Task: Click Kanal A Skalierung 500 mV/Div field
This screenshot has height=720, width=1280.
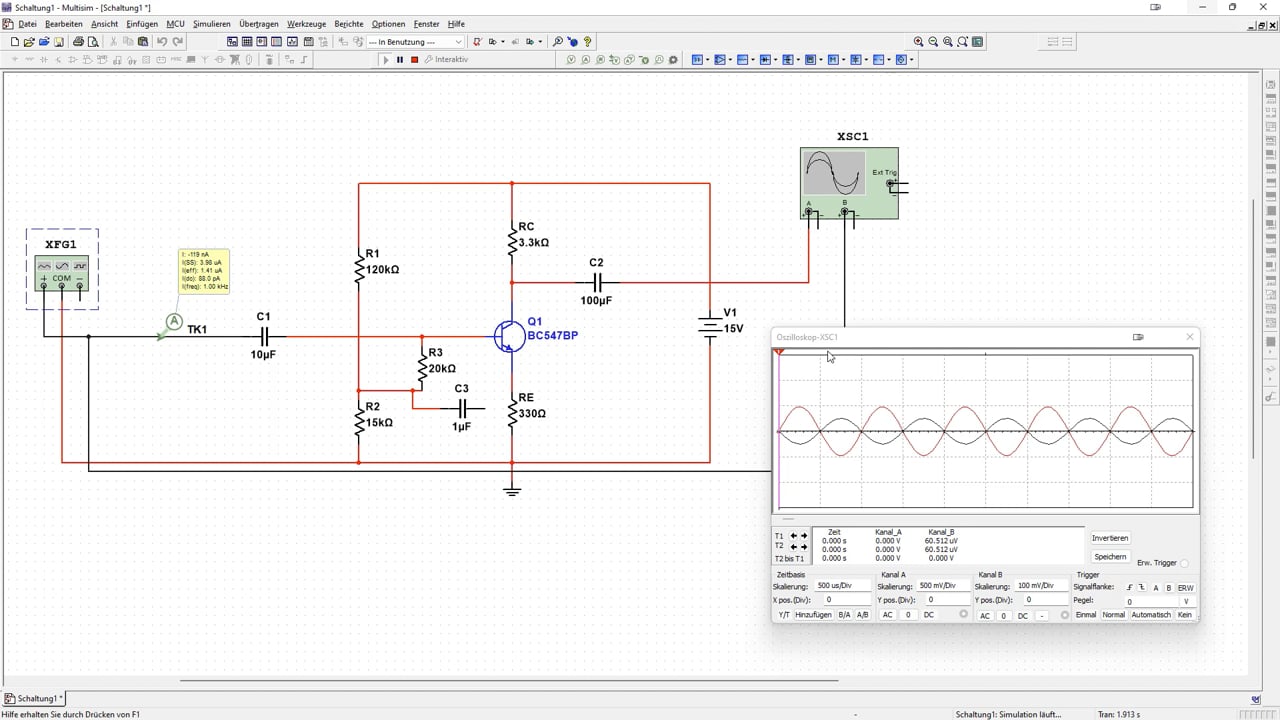Action: coord(943,586)
